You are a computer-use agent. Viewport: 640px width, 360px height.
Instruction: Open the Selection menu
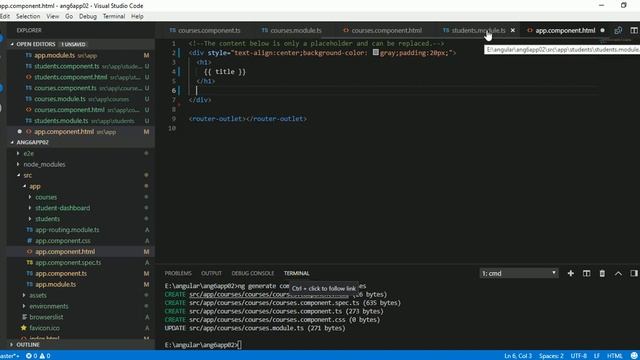pyautogui.click(x=28, y=16)
